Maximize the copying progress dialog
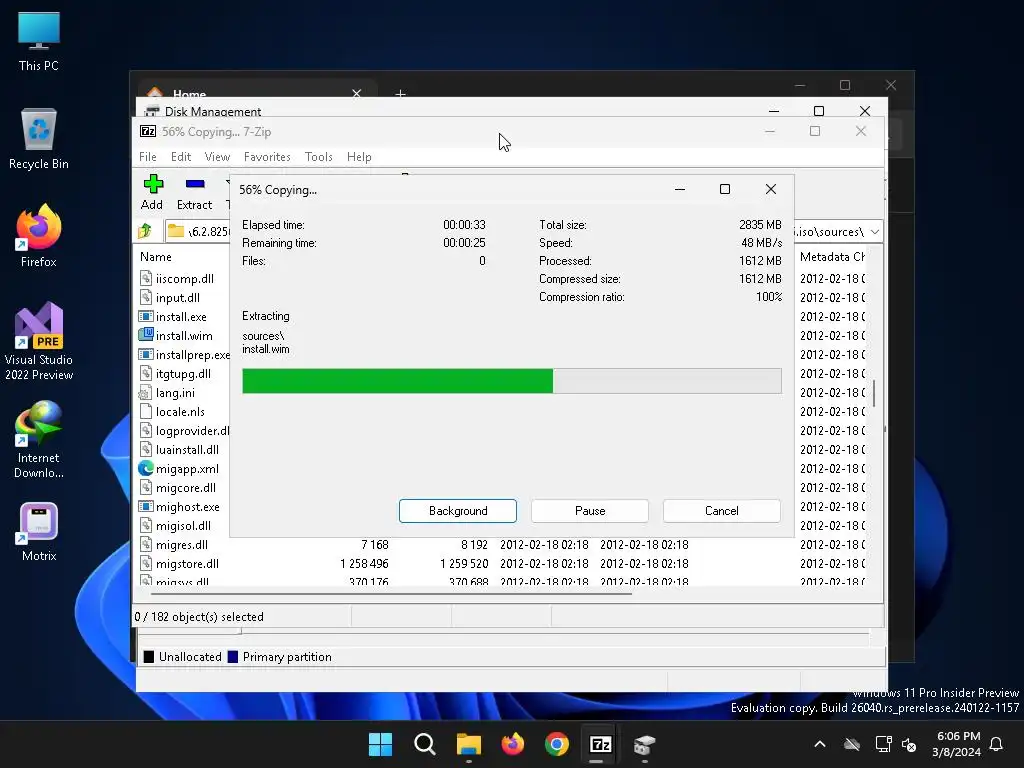1024x768 pixels. 725,189
